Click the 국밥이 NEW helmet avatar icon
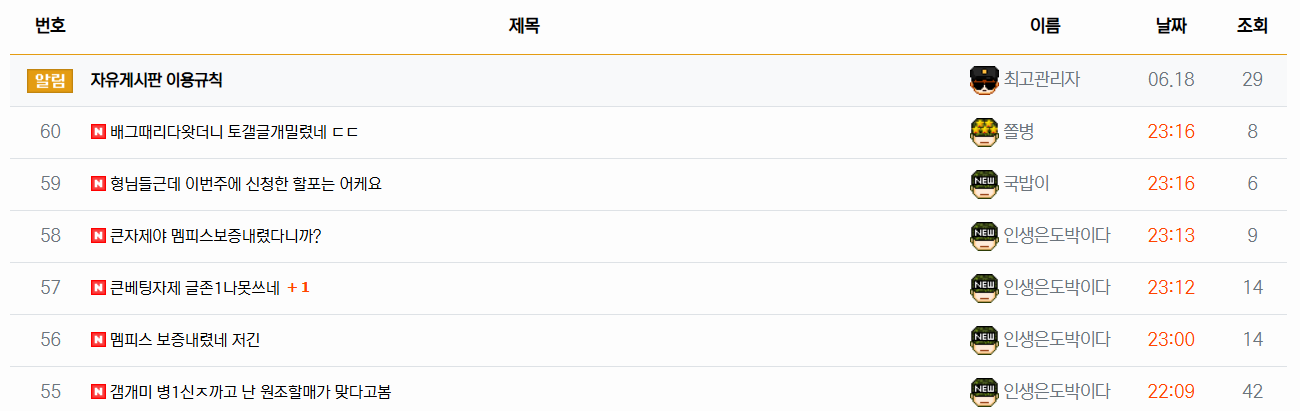This screenshot has height=411, width=1300. [984, 184]
